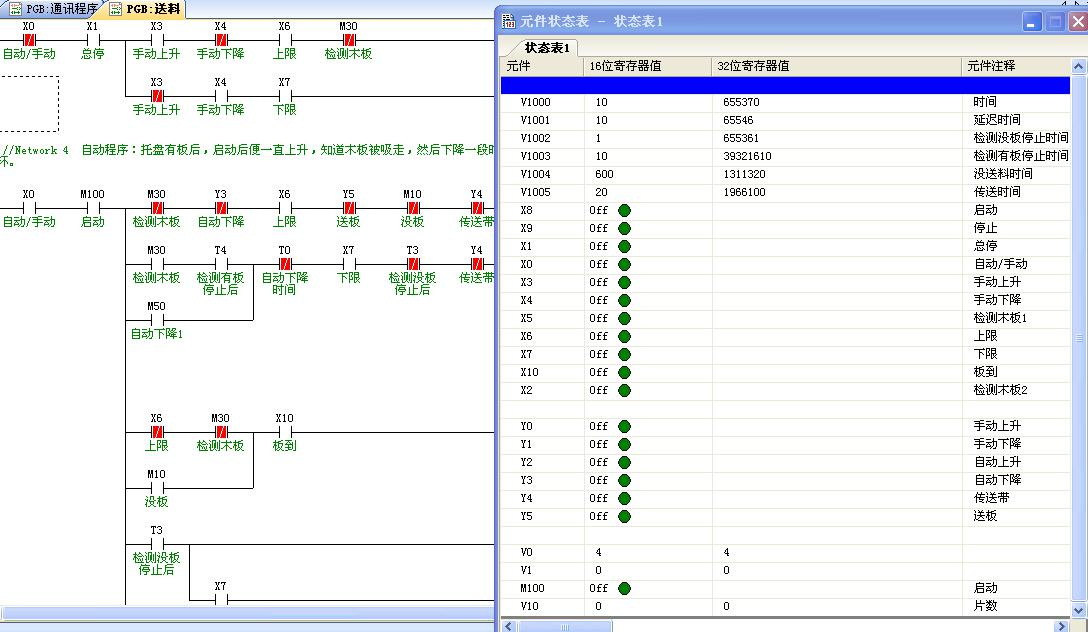Click the 32位寄存器值 column header

click(753, 66)
